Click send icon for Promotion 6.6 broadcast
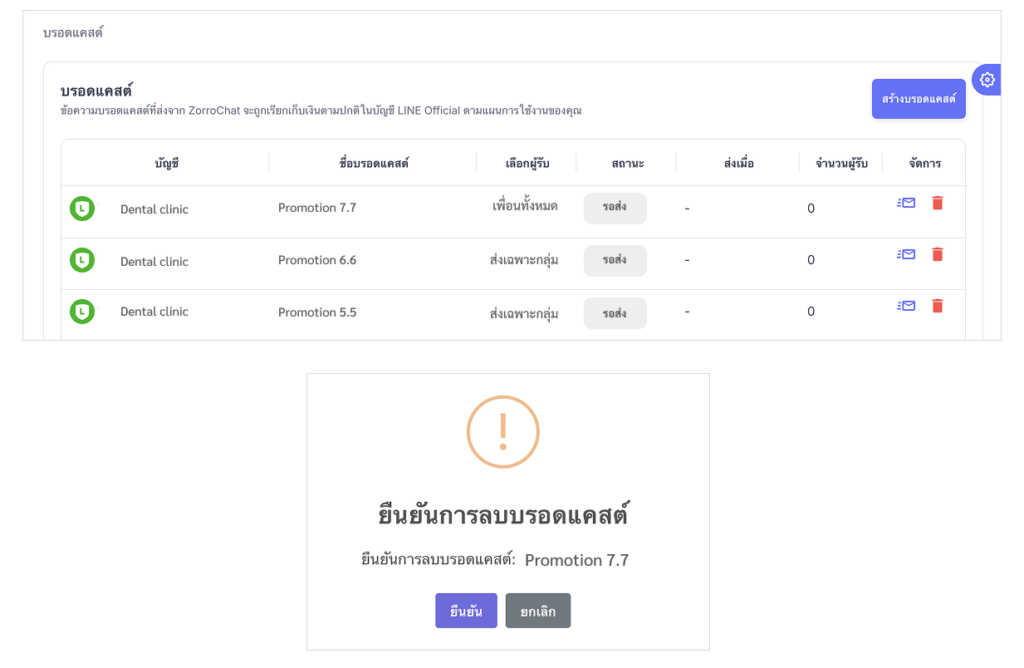This screenshot has width=1024, height=668. coord(906,254)
